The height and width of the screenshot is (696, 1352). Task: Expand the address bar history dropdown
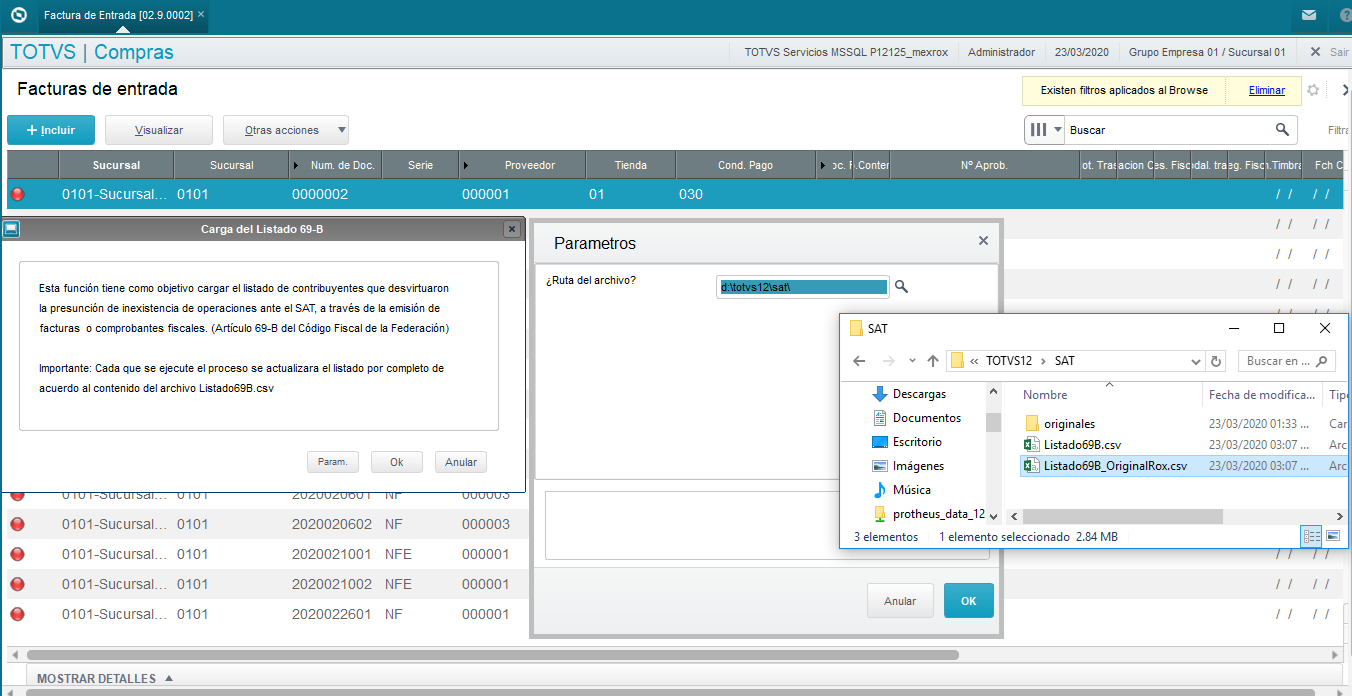(1195, 361)
